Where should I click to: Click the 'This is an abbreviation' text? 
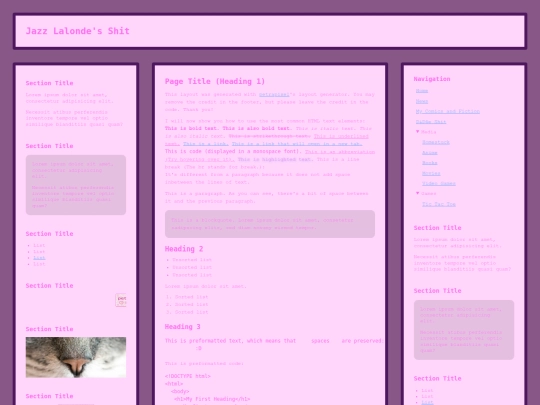coord(340,152)
